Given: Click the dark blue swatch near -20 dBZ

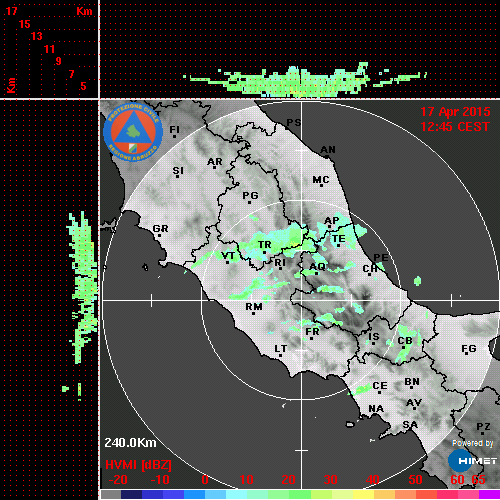Looking at the screenshot, I should [131, 494].
